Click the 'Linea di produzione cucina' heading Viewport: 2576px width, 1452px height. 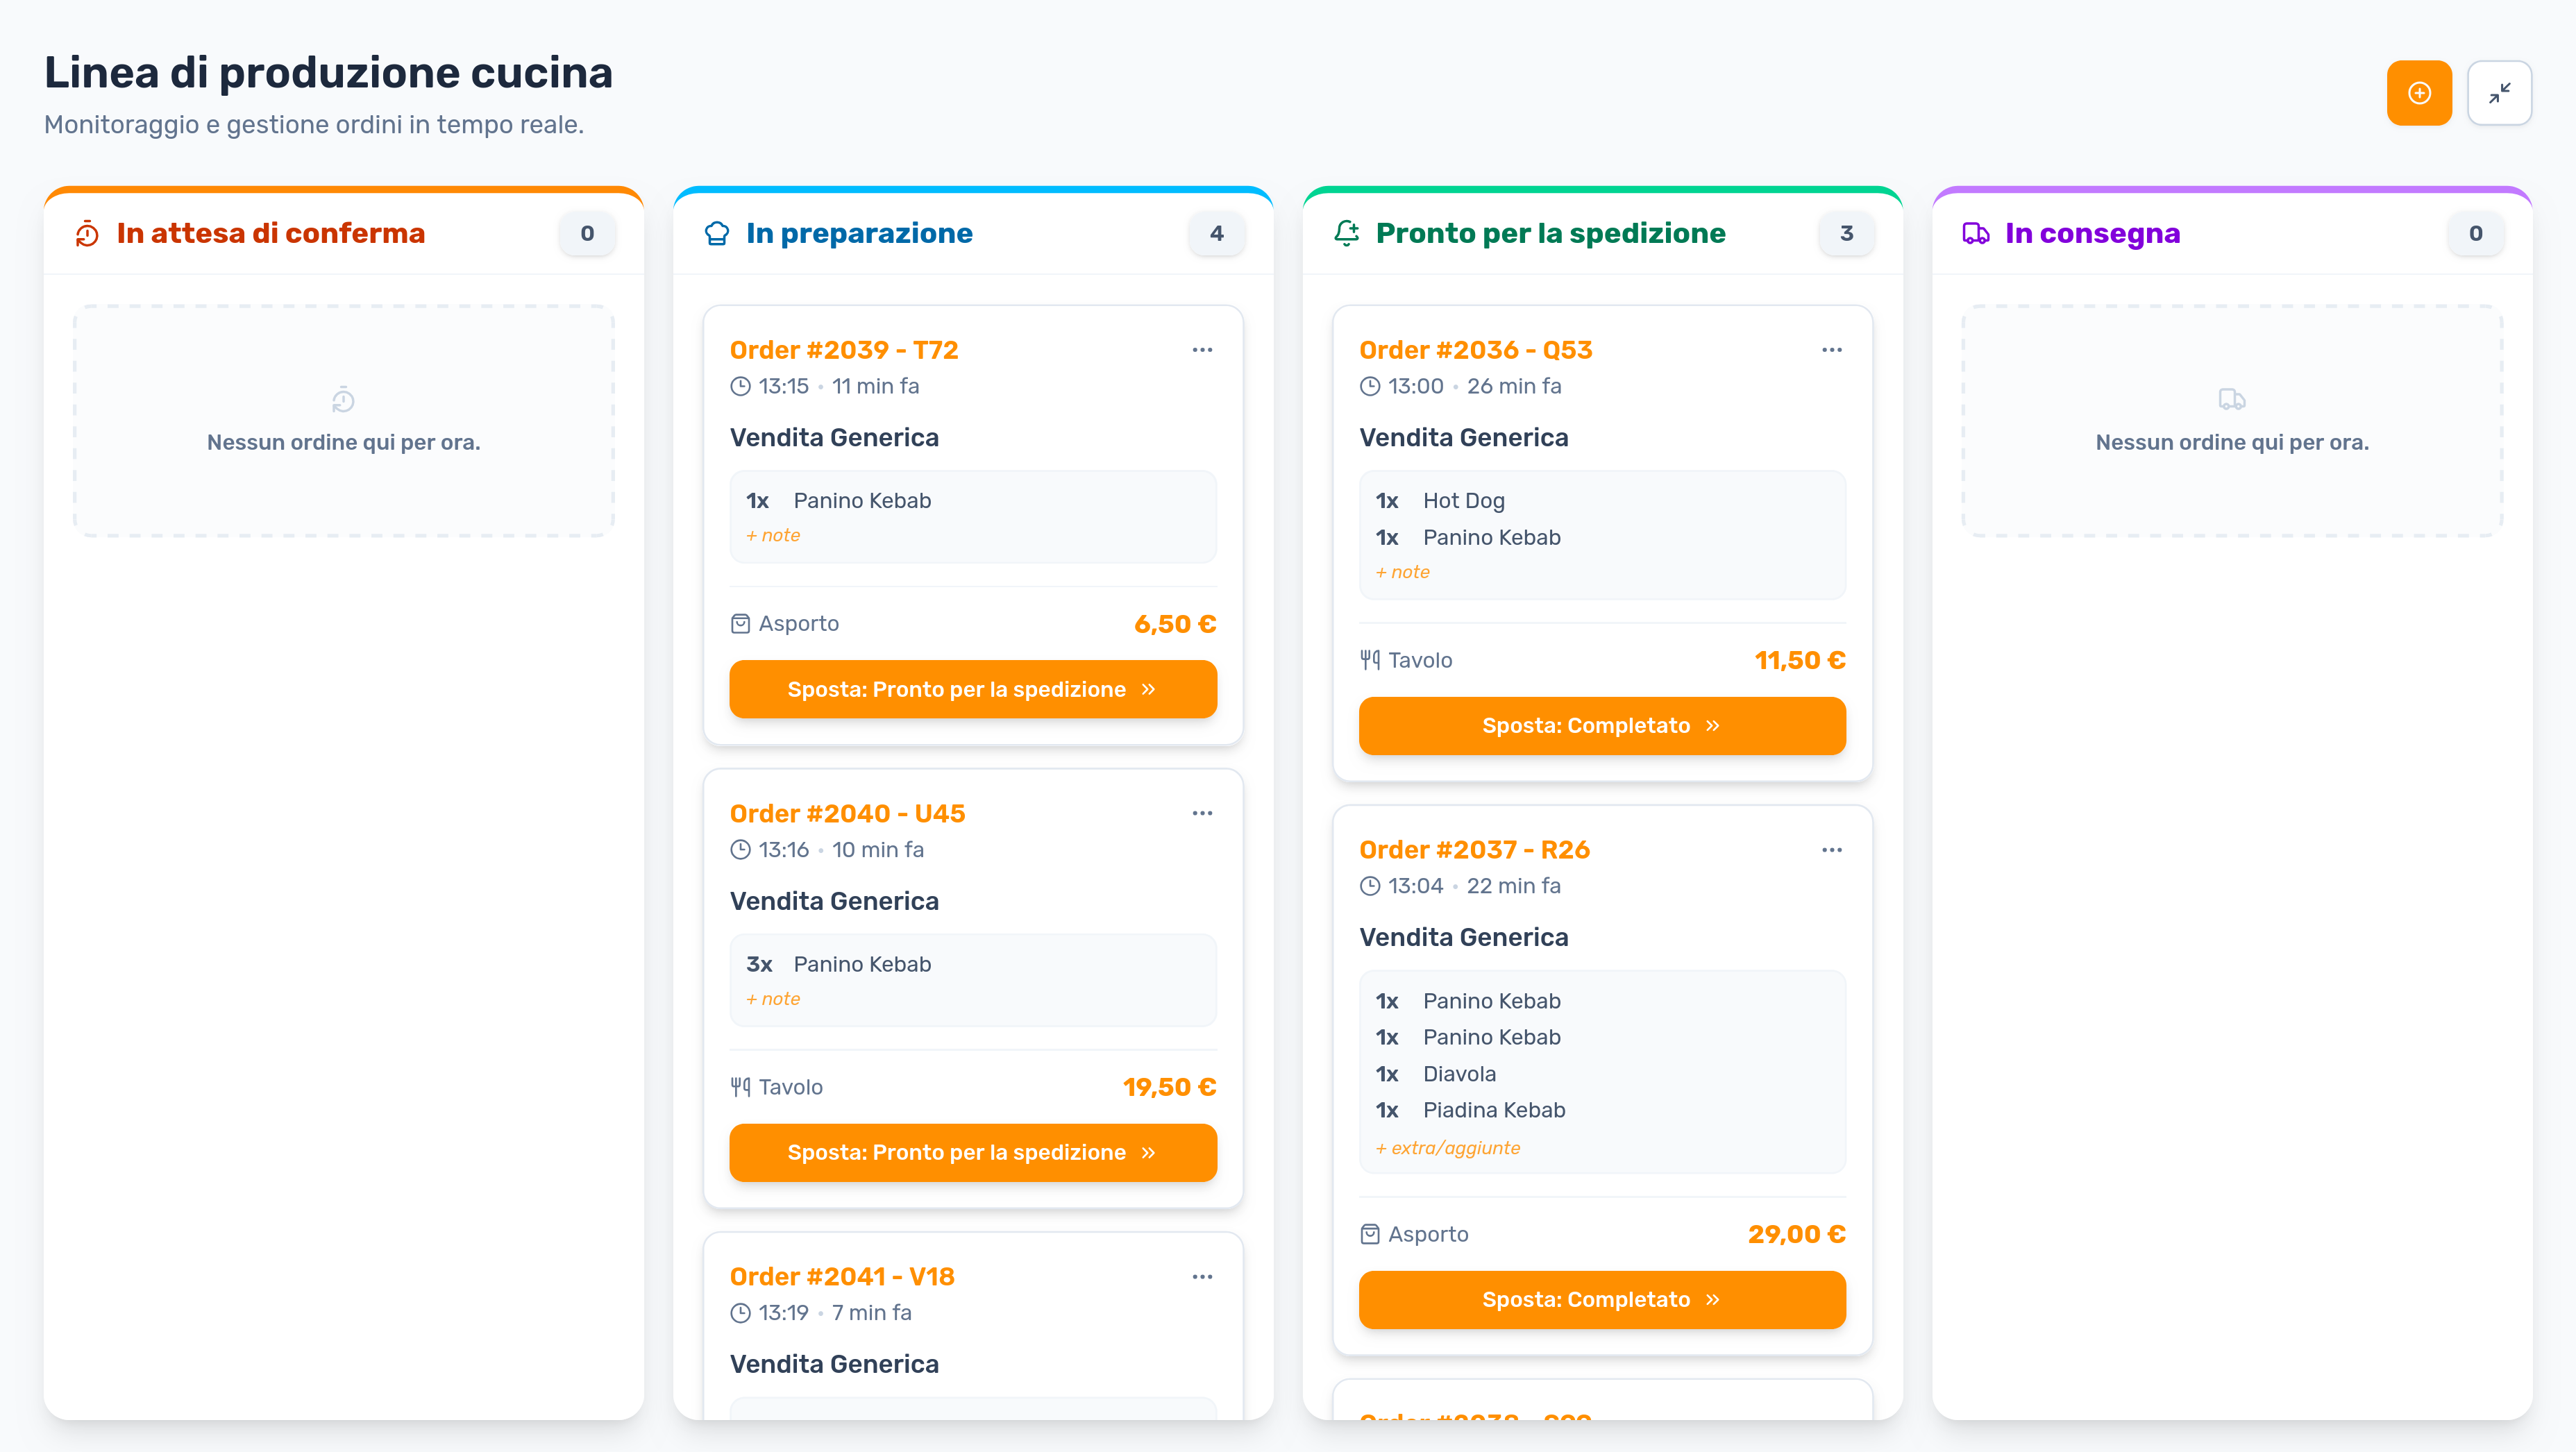pos(328,72)
